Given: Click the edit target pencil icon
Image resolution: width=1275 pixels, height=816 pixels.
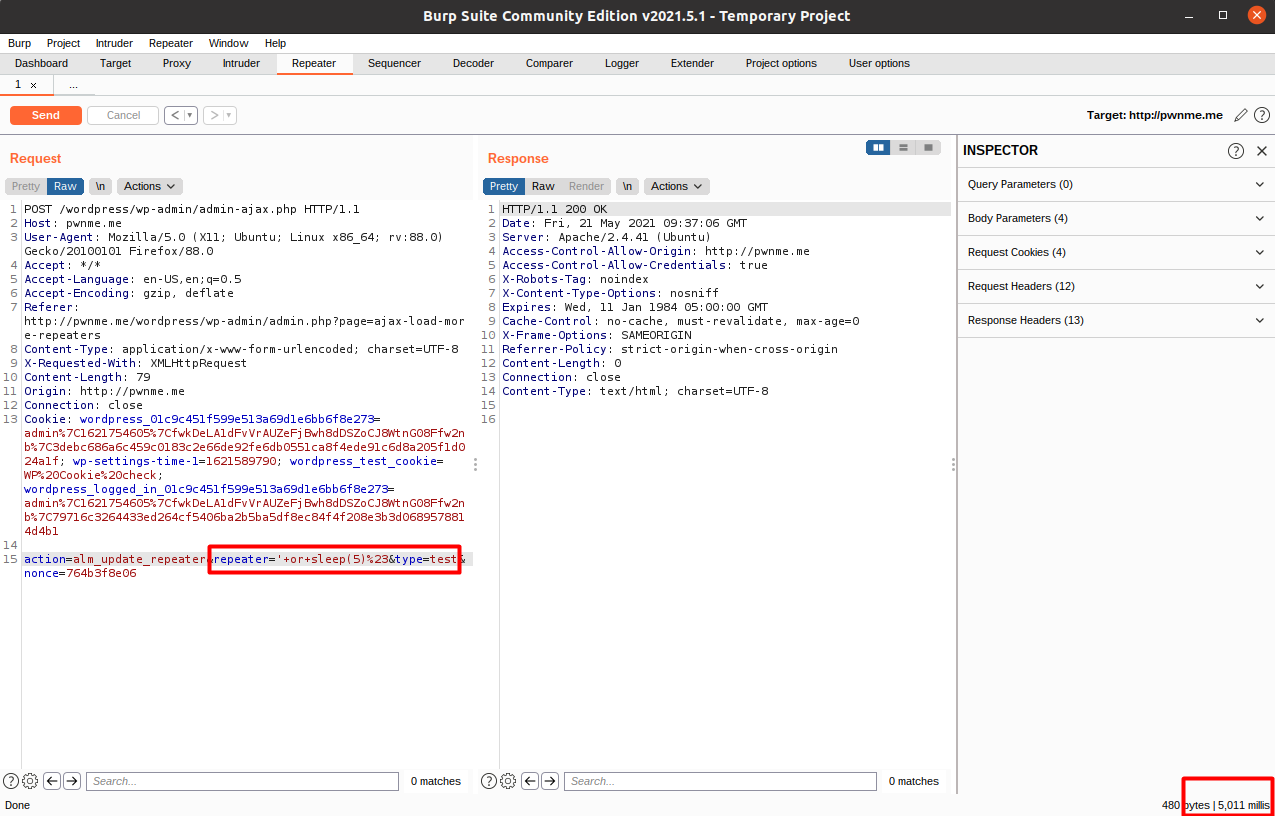Looking at the screenshot, I should [x=1241, y=115].
